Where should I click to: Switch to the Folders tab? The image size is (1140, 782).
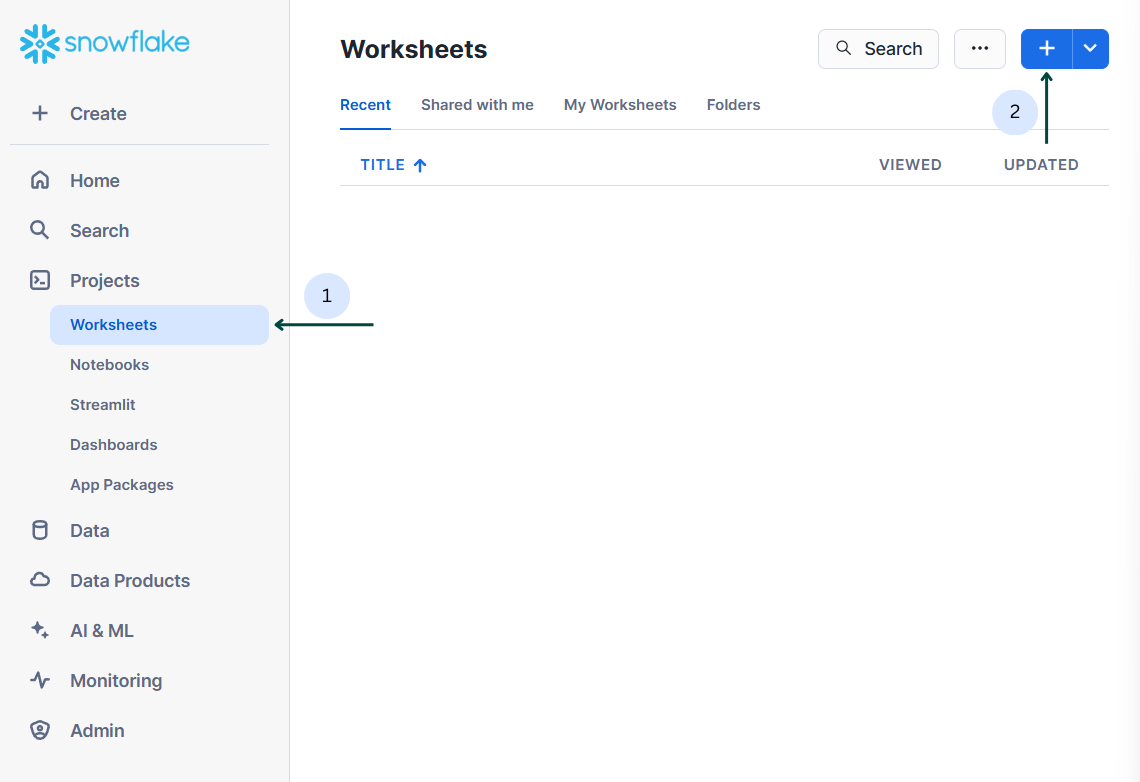[734, 105]
